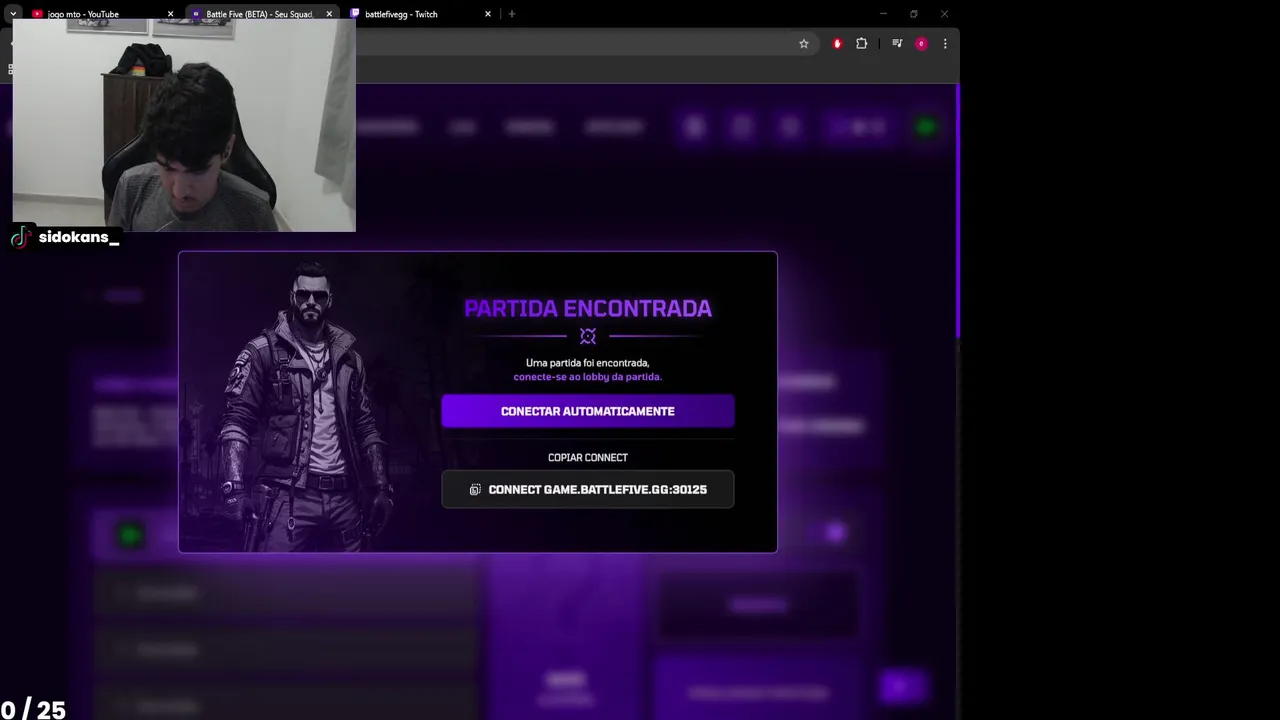This screenshot has width=1280, height=720.
Task: Minimize the browser window
Action: click(x=883, y=14)
